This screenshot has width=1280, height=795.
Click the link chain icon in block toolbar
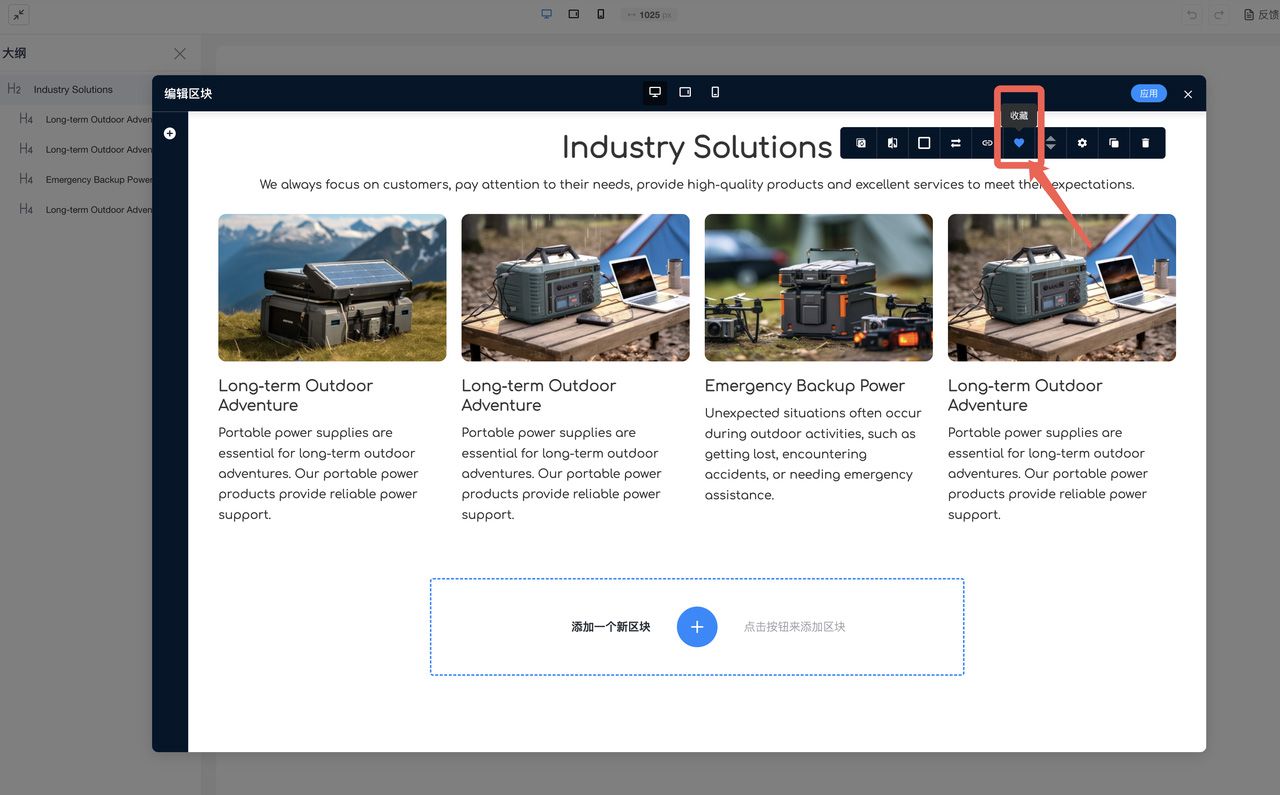pos(987,143)
